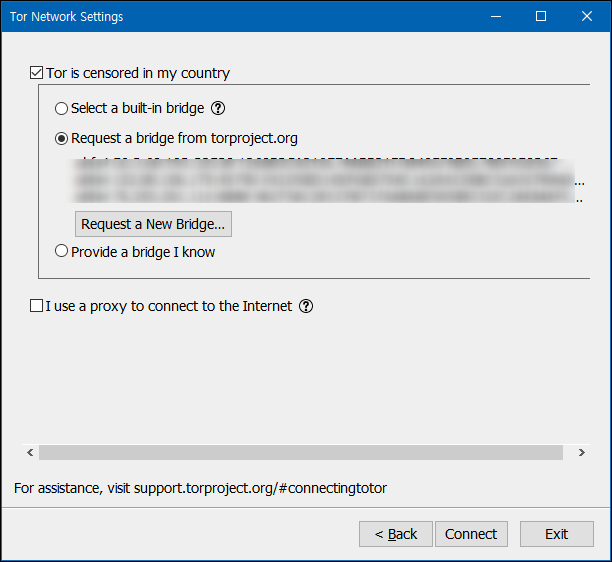Close the Tor Network Settings window
The image size is (612, 562).
pos(587,16)
